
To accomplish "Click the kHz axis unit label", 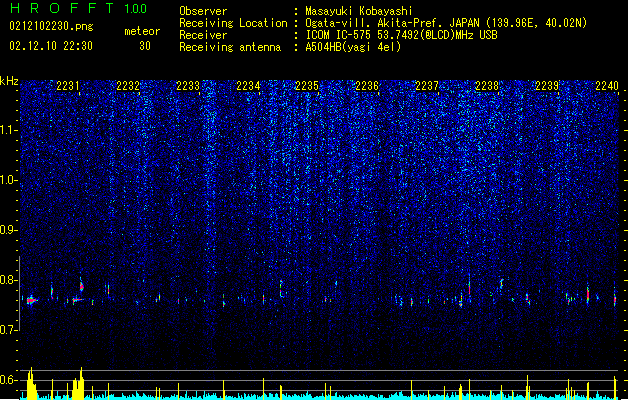I will 9,81.
